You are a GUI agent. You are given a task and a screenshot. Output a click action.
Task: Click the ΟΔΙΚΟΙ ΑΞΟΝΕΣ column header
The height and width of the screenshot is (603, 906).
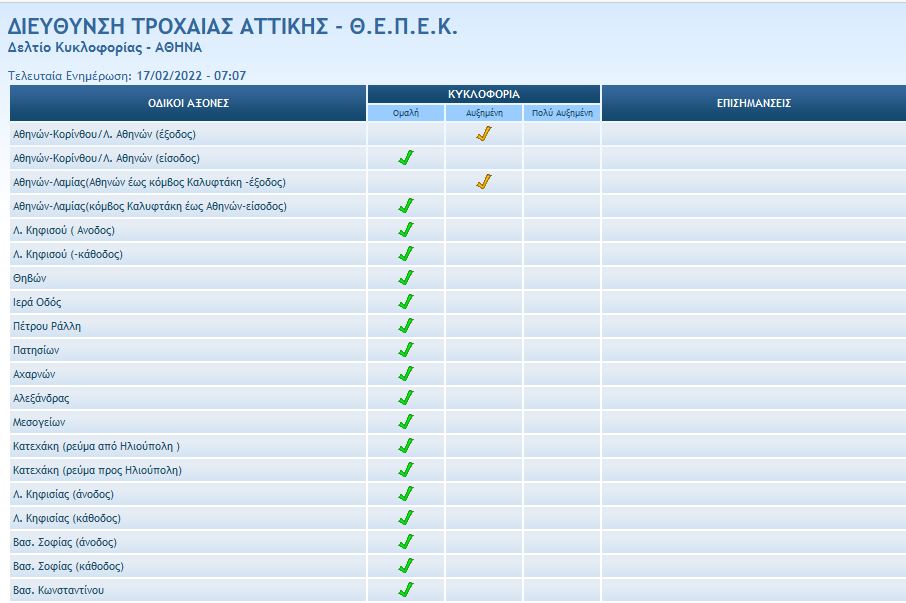(189, 103)
